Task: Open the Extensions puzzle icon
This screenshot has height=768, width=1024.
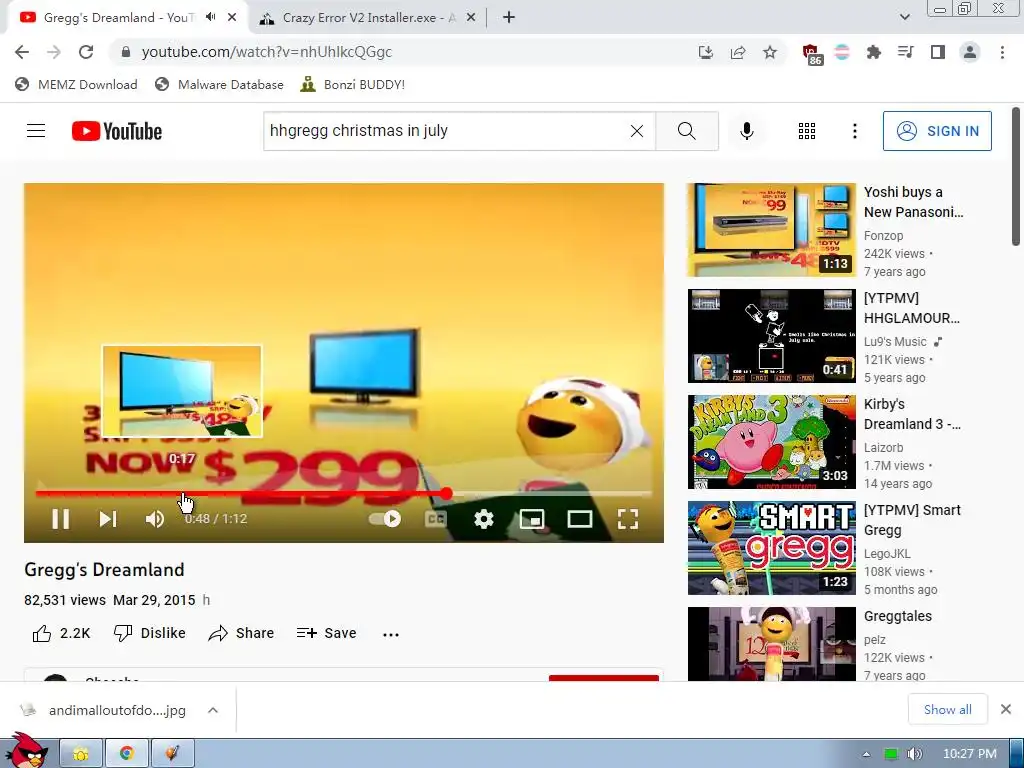Action: [873, 52]
